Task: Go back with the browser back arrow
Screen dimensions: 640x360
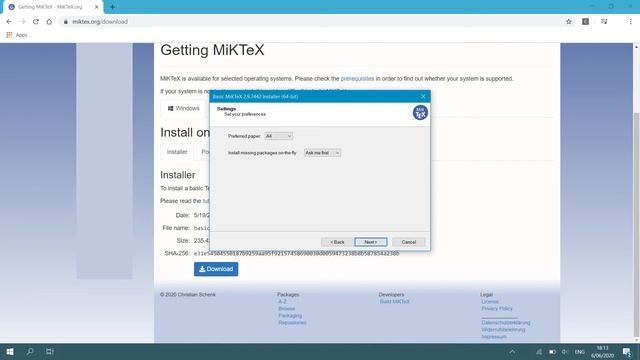Action: coord(9,22)
